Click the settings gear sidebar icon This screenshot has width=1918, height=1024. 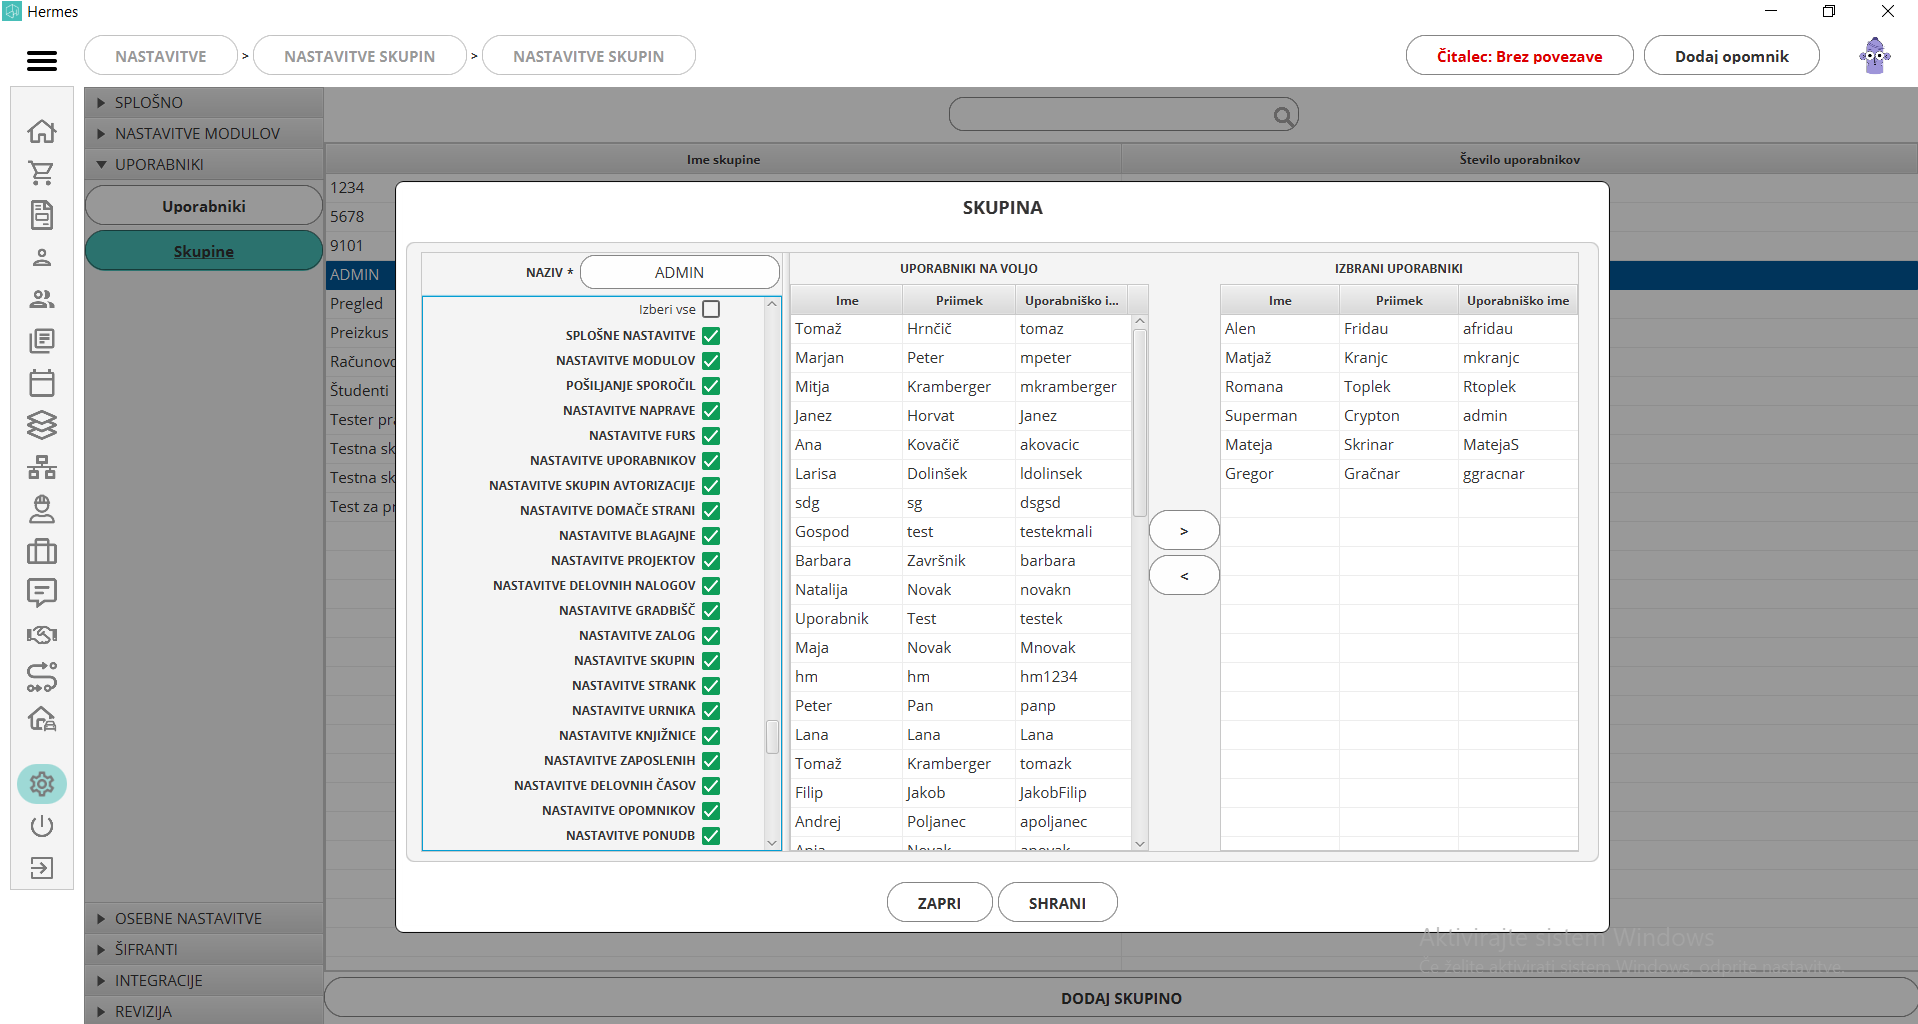click(42, 784)
